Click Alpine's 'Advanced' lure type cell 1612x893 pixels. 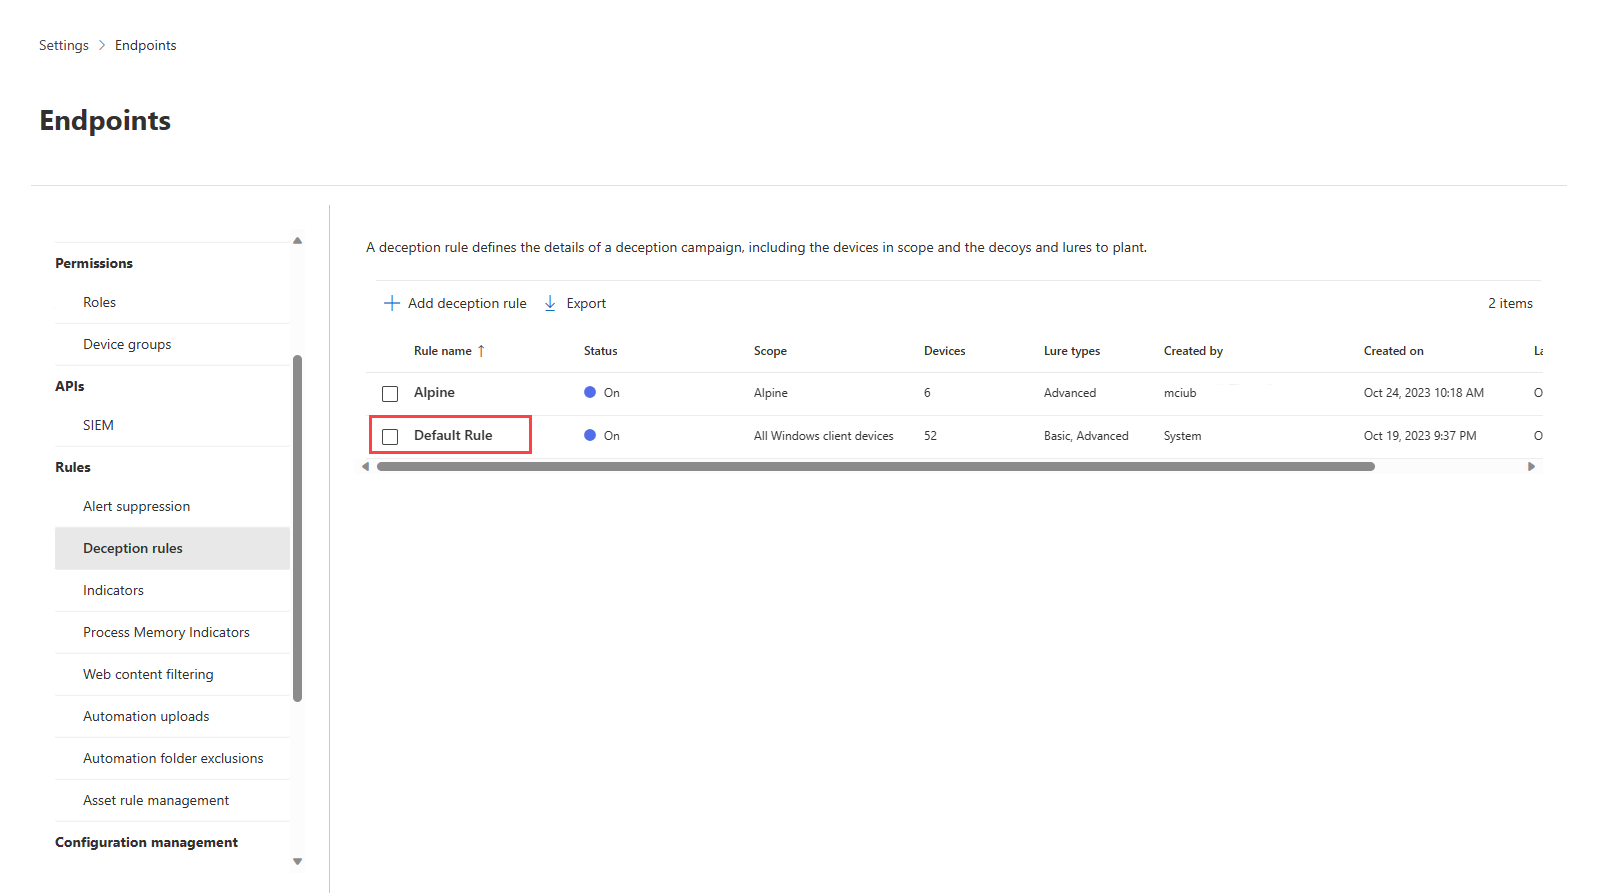[x=1070, y=393]
